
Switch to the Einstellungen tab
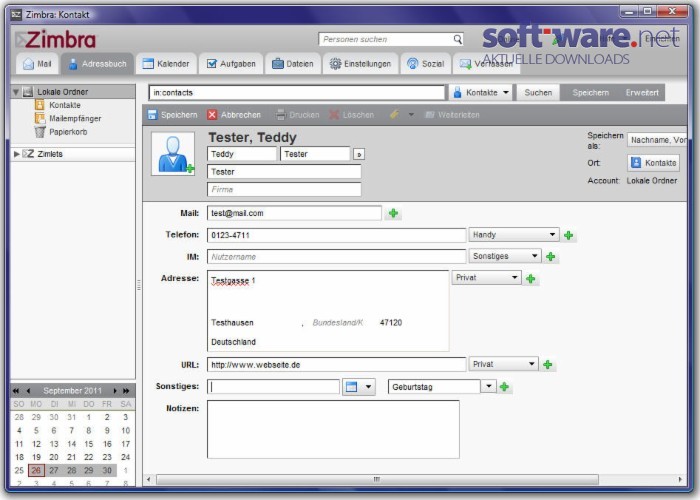[x=360, y=64]
